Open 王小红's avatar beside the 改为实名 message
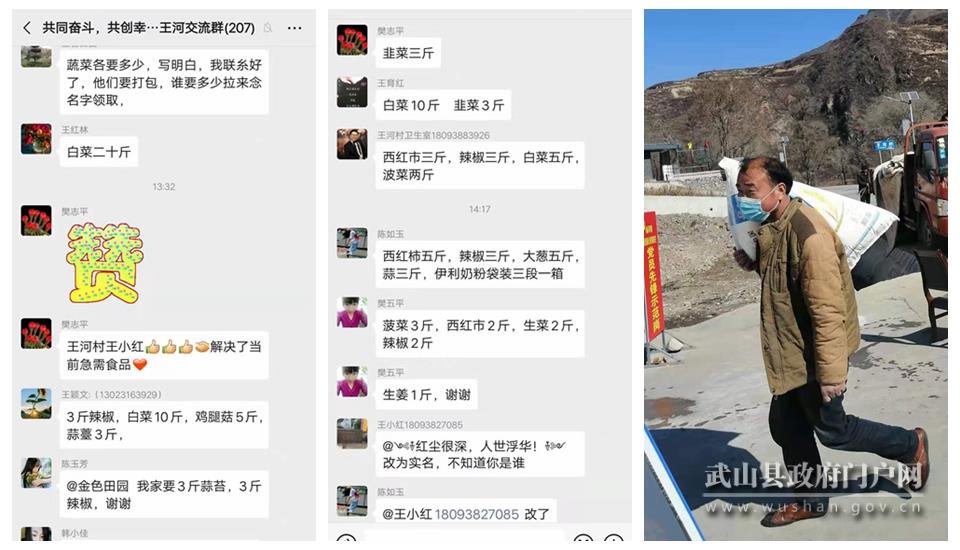 pos(352,434)
